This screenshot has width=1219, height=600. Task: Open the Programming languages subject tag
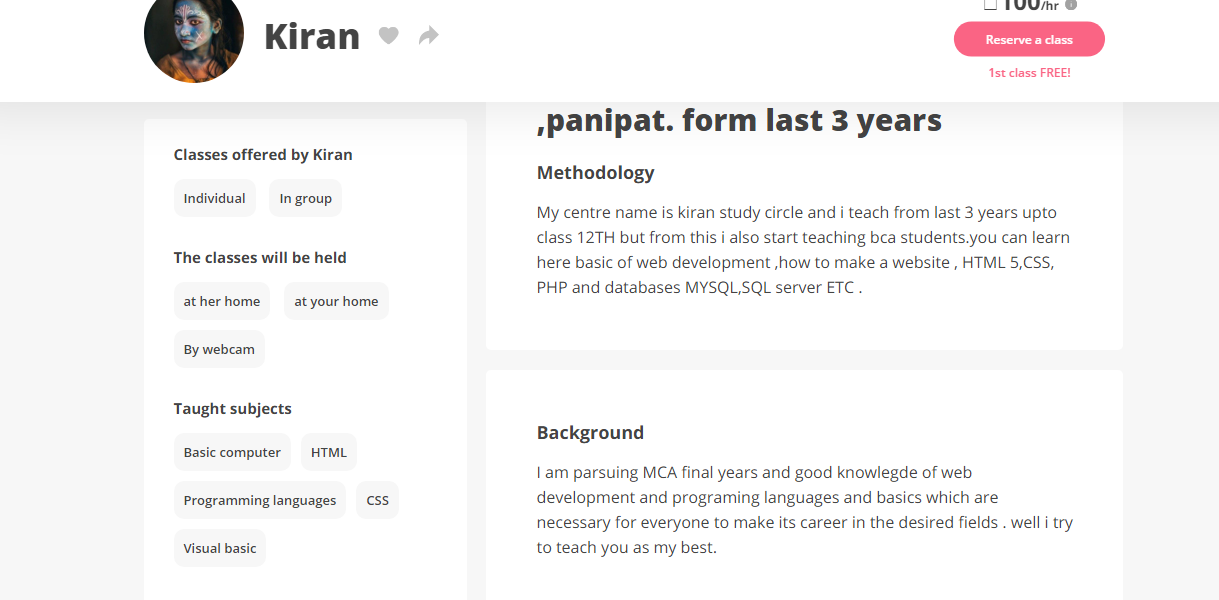(260, 500)
